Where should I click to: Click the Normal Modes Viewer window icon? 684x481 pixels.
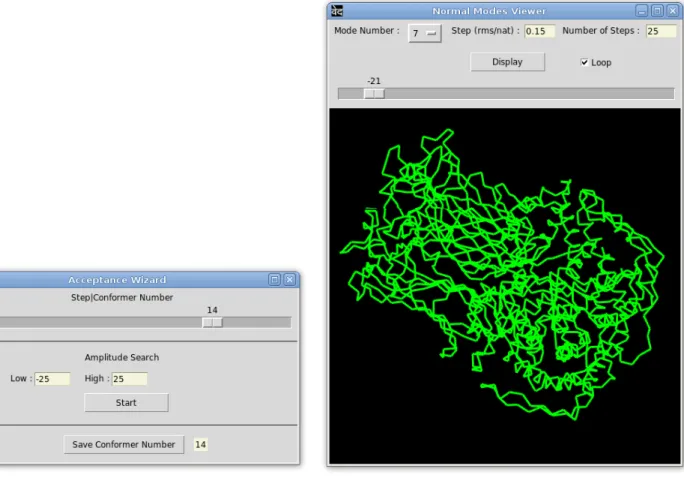pyautogui.click(x=337, y=11)
